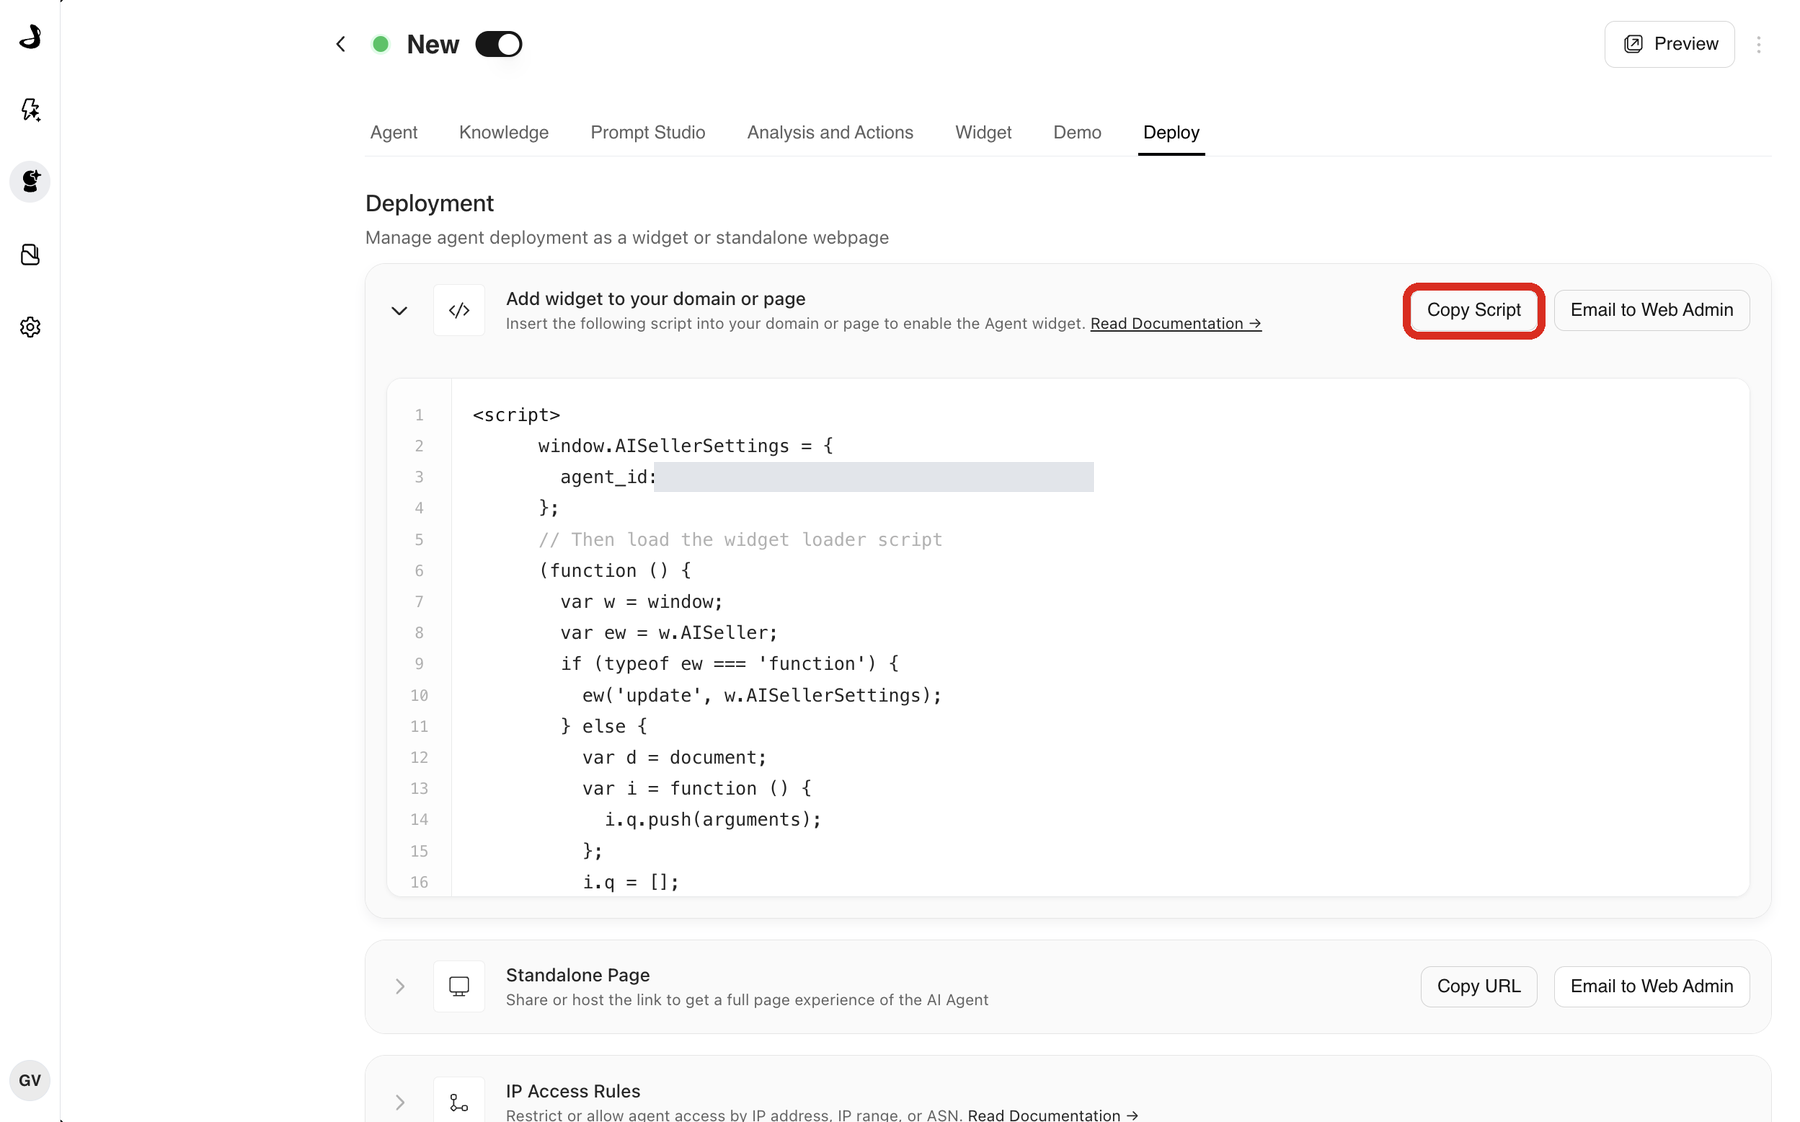Viewport: 1800px width, 1122px height.
Task: Open the Demo tab
Action: (1077, 132)
